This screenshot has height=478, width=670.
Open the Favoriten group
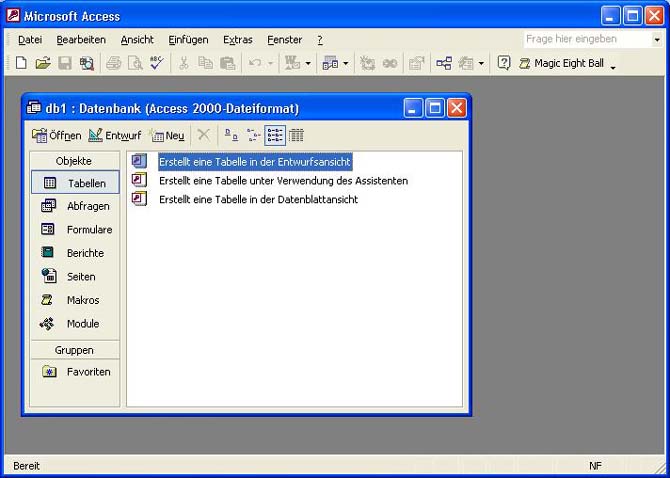tap(75, 372)
